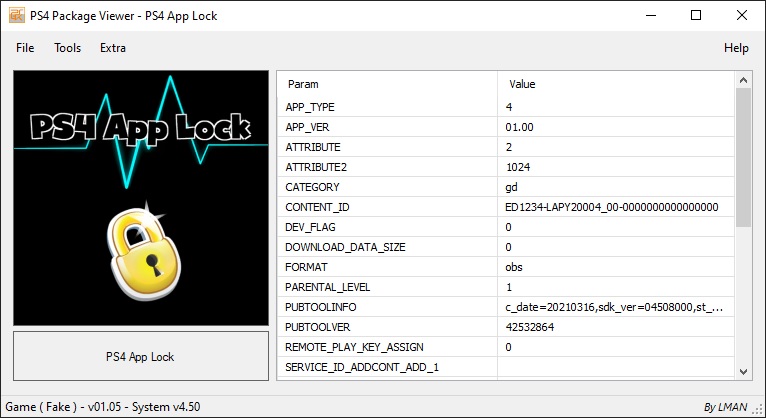Select the ATTRIBUTE param cell
Viewport: 766px width, 418px height.
point(387,147)
